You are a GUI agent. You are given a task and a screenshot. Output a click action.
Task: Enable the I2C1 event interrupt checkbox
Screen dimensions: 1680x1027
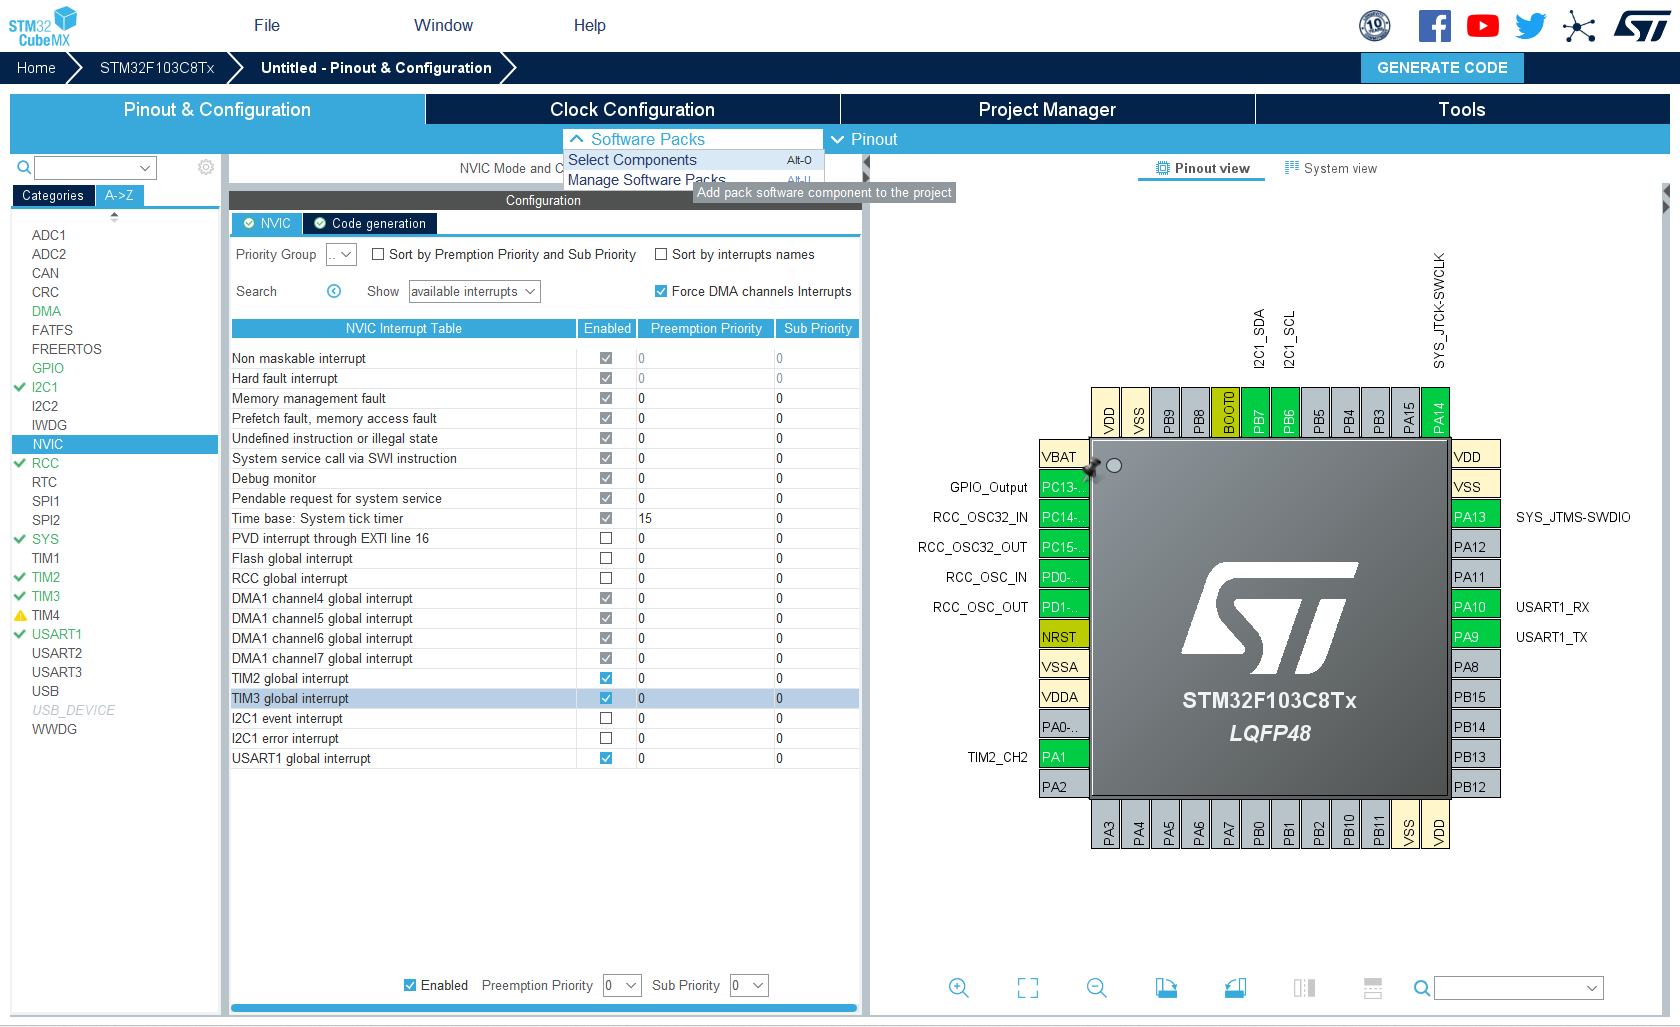click(x=606, y=718)
